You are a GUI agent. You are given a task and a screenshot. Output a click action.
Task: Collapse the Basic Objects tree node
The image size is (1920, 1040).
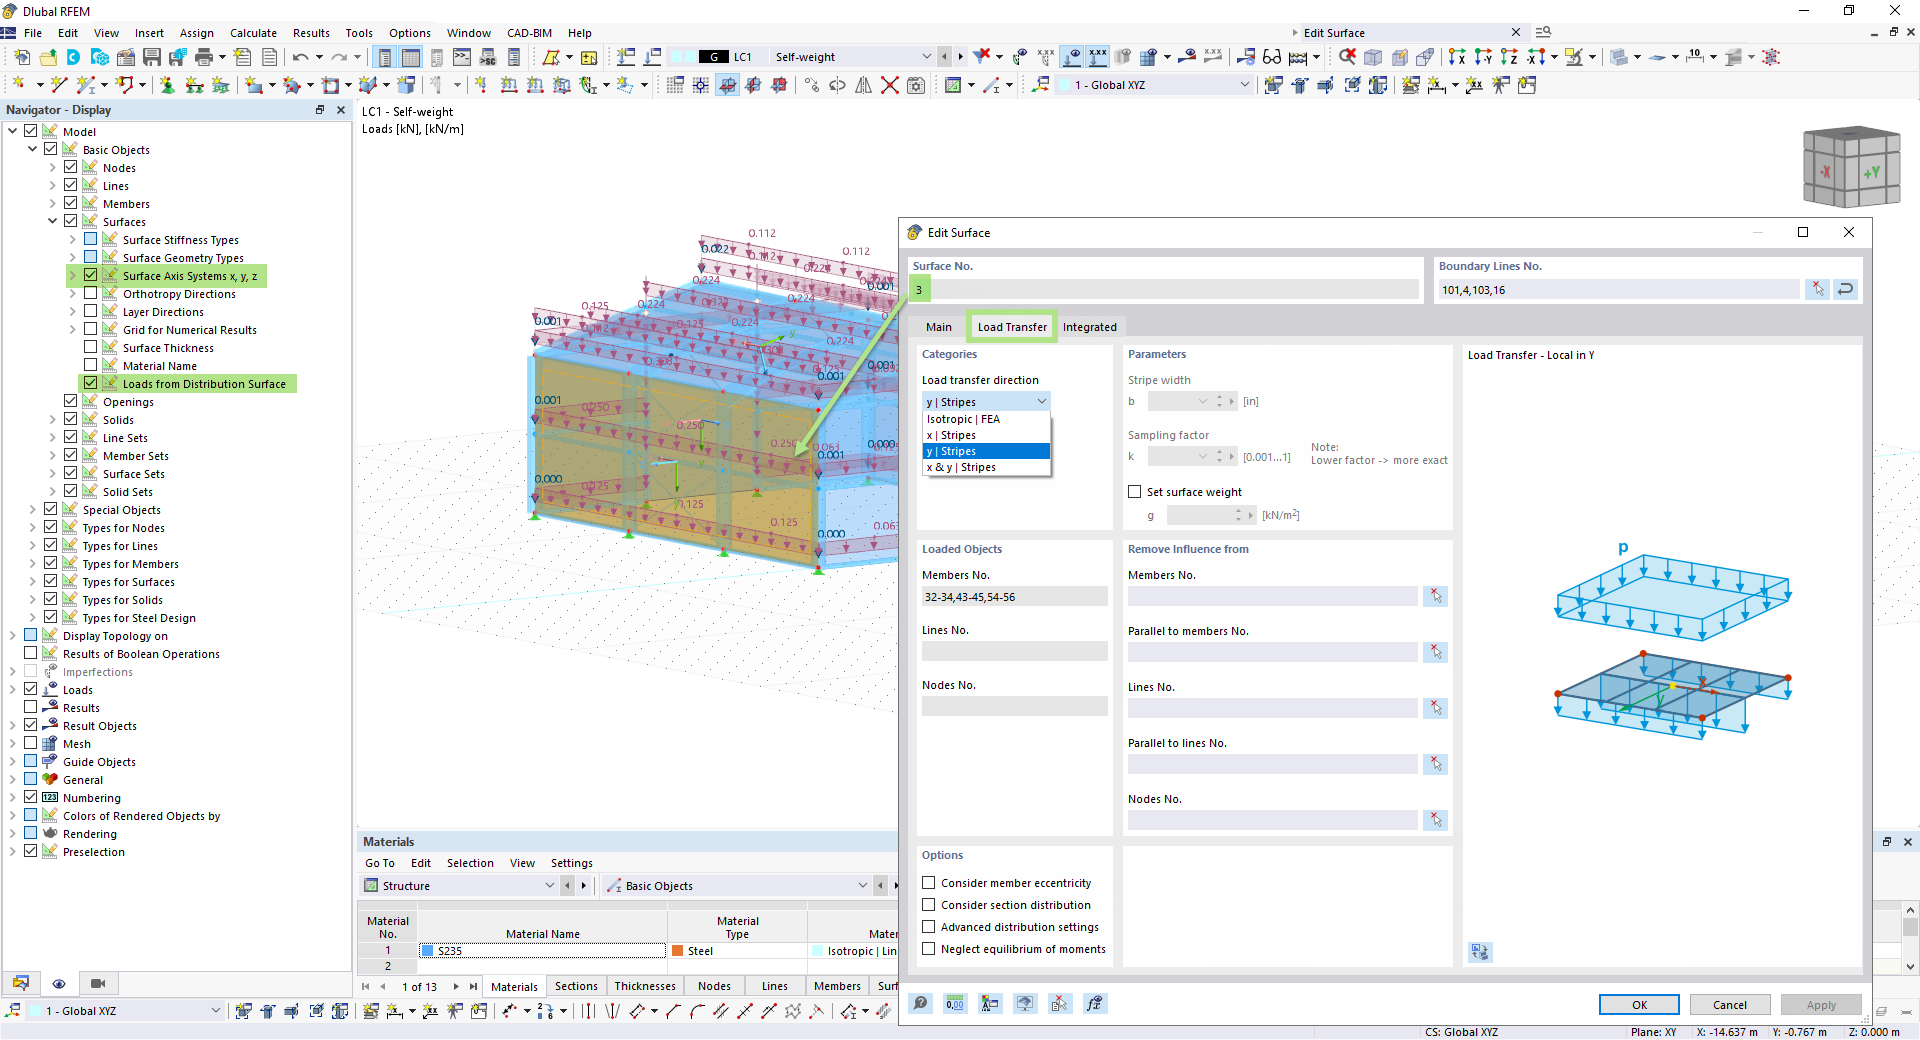tap(33, 149)
